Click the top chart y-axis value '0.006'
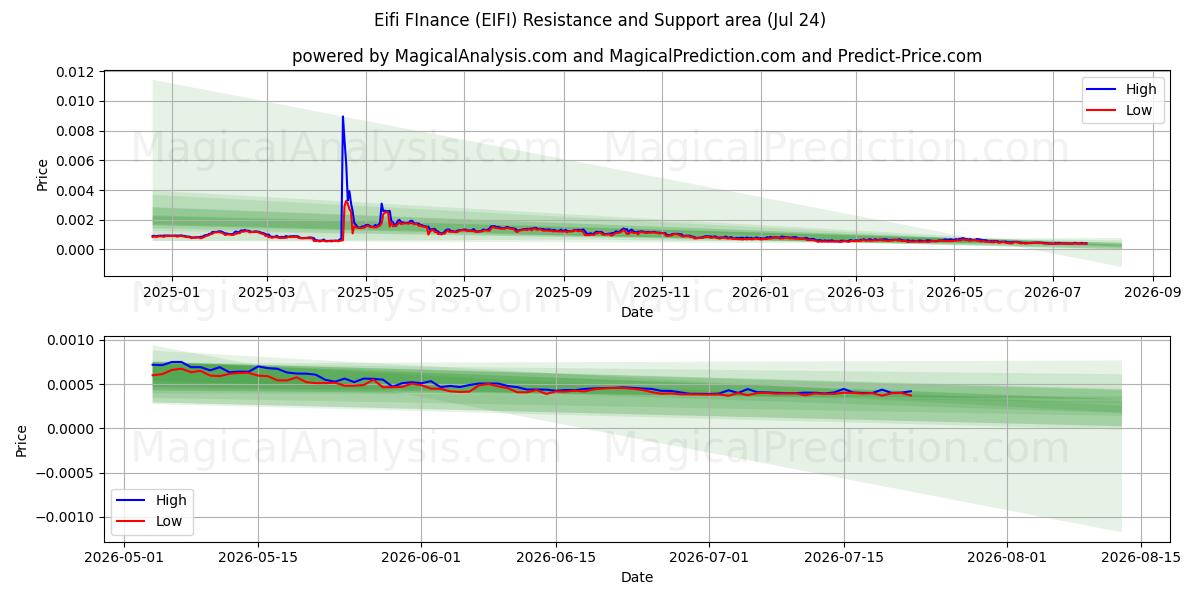Viewport: 1200px width, 600px height. tap(76, 161)
